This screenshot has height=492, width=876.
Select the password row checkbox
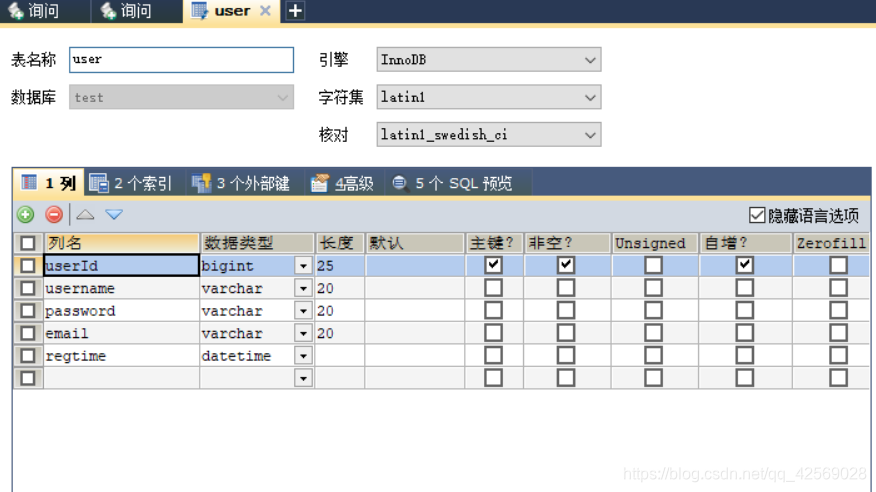27,311
